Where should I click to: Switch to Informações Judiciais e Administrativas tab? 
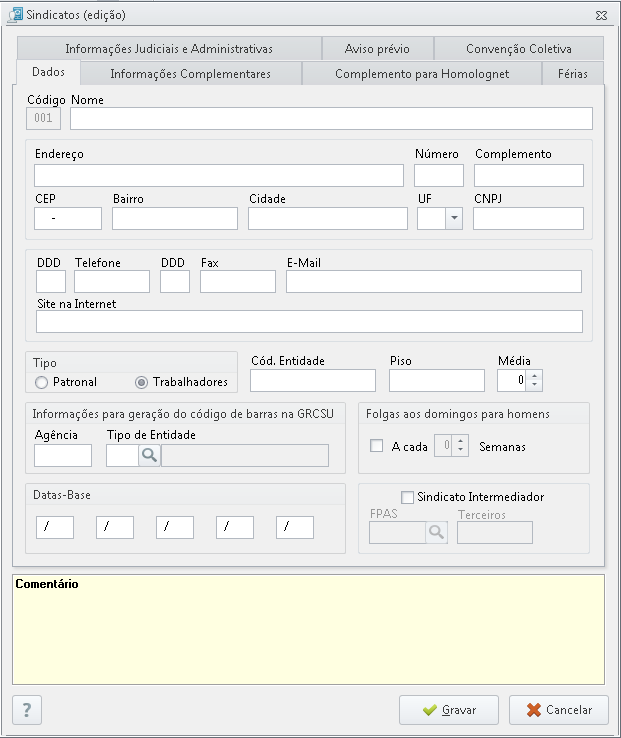point(169,49)
